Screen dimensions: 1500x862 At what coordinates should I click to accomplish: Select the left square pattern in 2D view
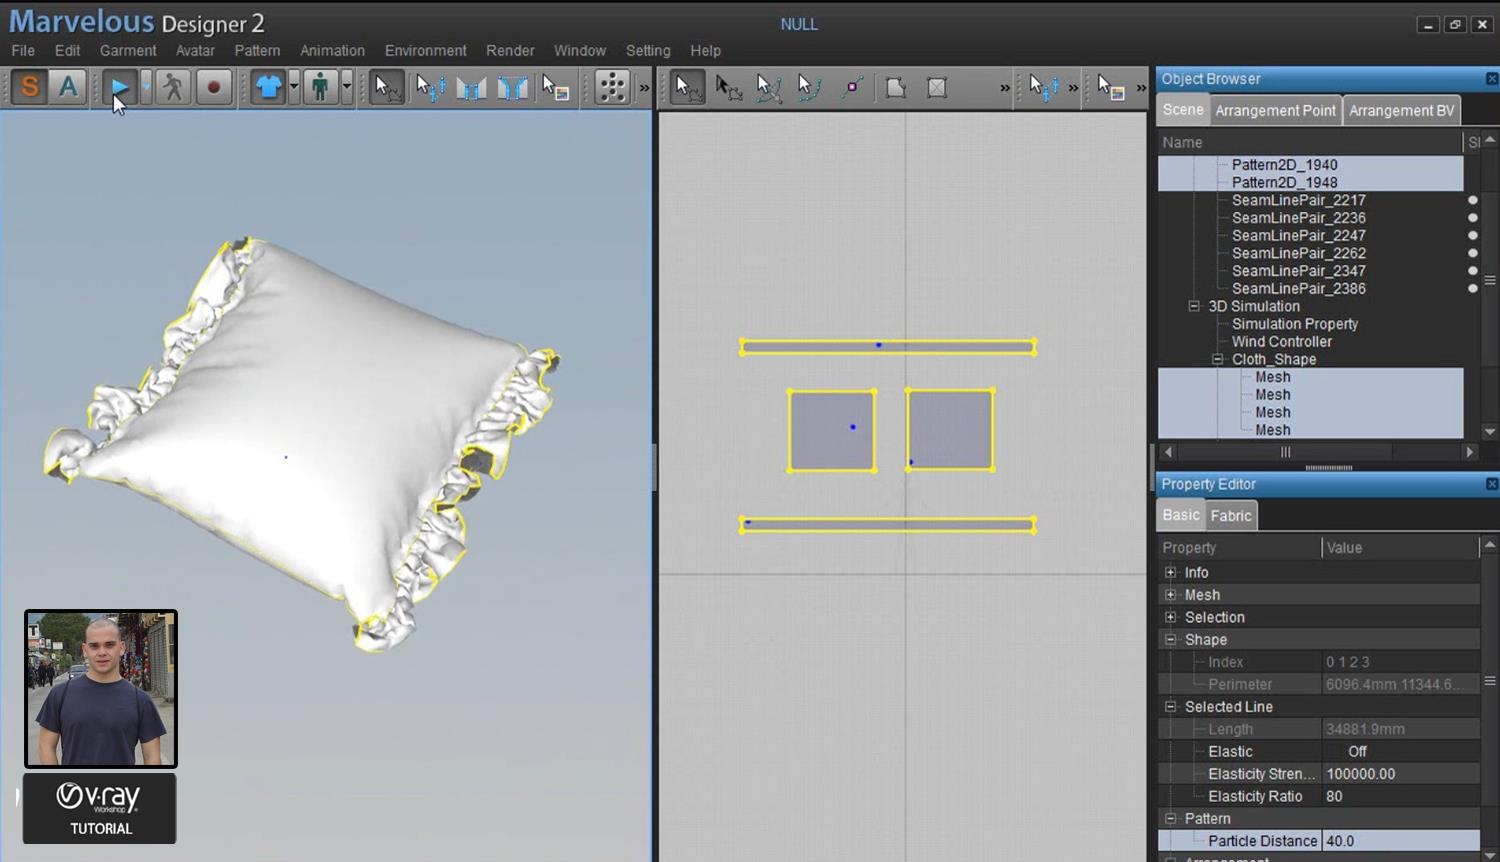(832, 430)
